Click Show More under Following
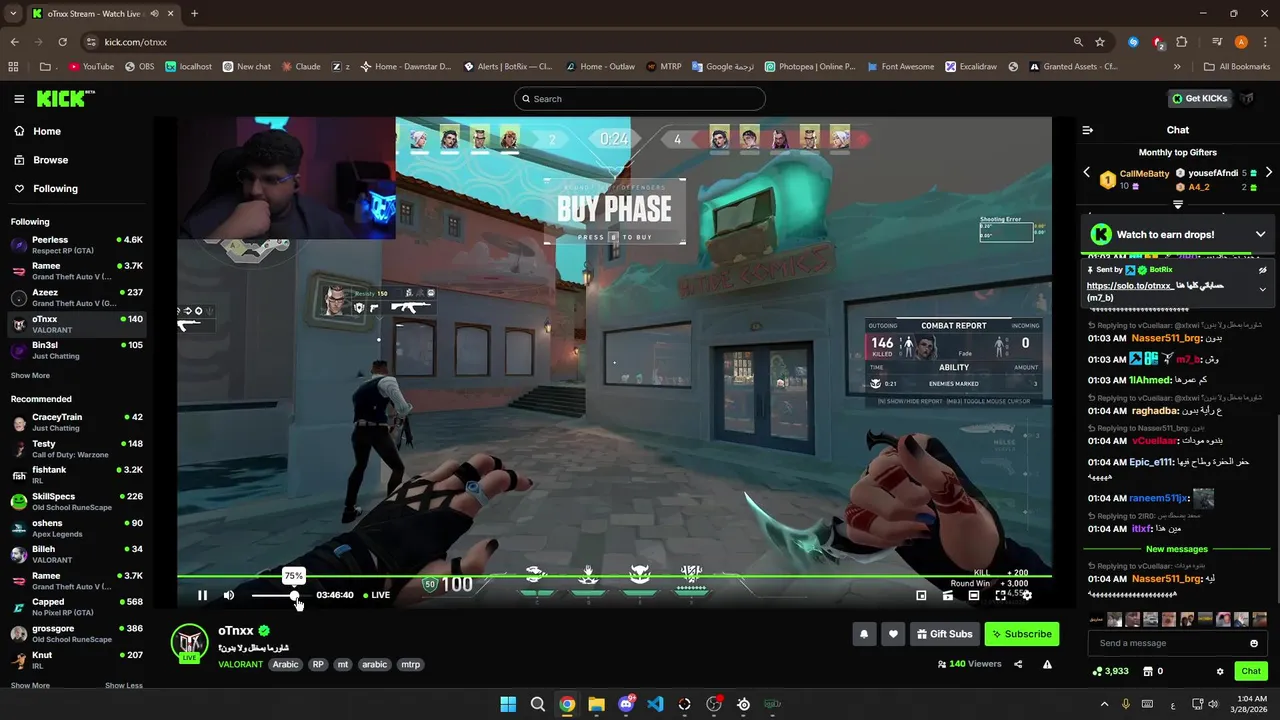 click(30, 376)
